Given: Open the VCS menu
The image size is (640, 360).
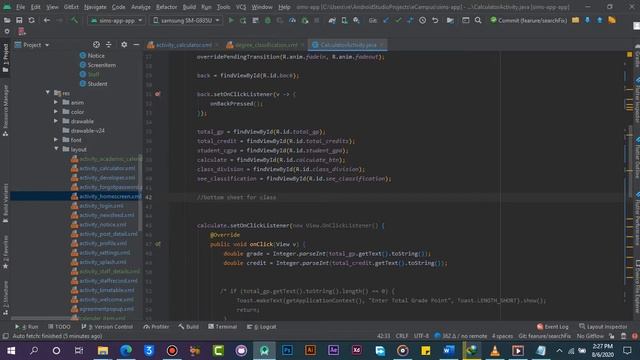Looking at the screenshot, I should pyautogui.click(x=241, y=7).
